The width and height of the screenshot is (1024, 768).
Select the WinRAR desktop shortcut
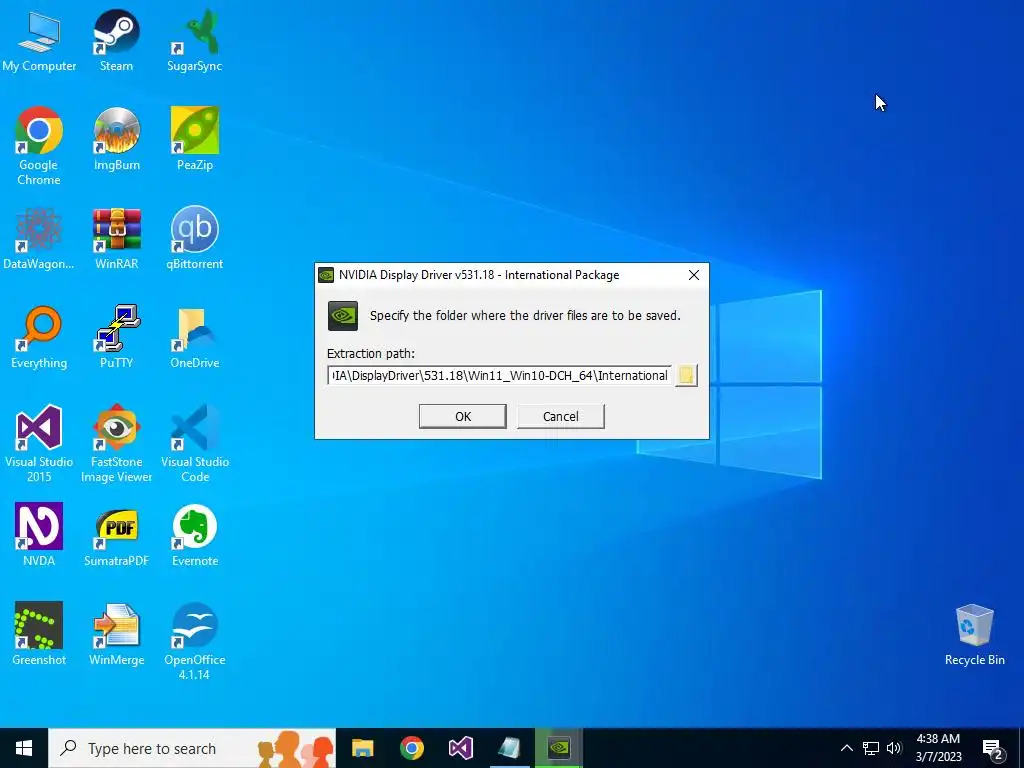(x=116, y=238)
